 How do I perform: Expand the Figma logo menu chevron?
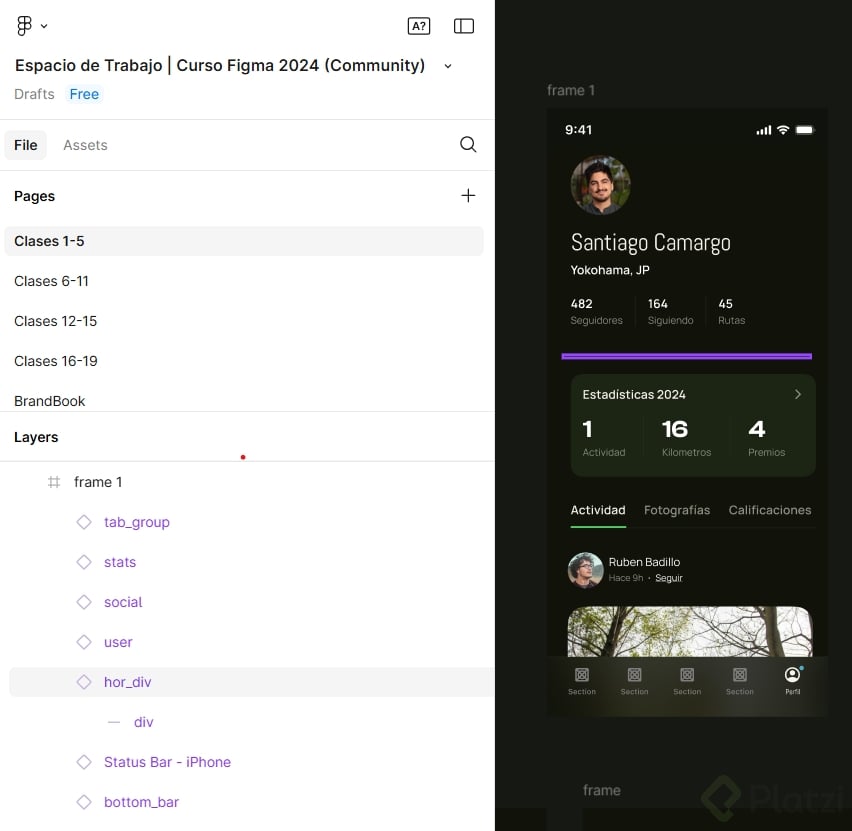coord(44,26)
